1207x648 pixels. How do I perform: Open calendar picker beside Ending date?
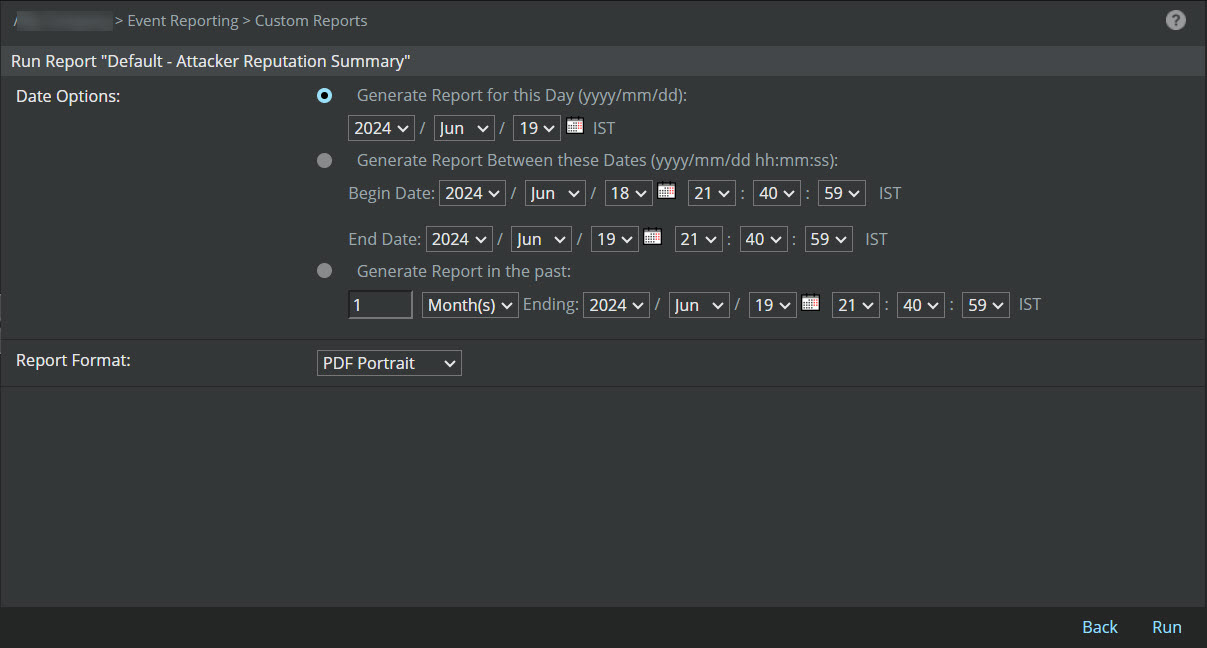point(811,303)
